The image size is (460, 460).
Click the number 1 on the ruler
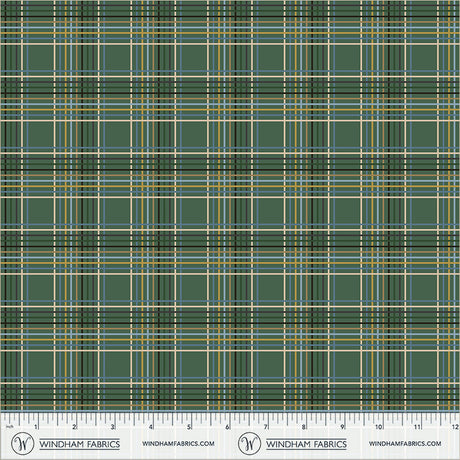pos(36,427)
